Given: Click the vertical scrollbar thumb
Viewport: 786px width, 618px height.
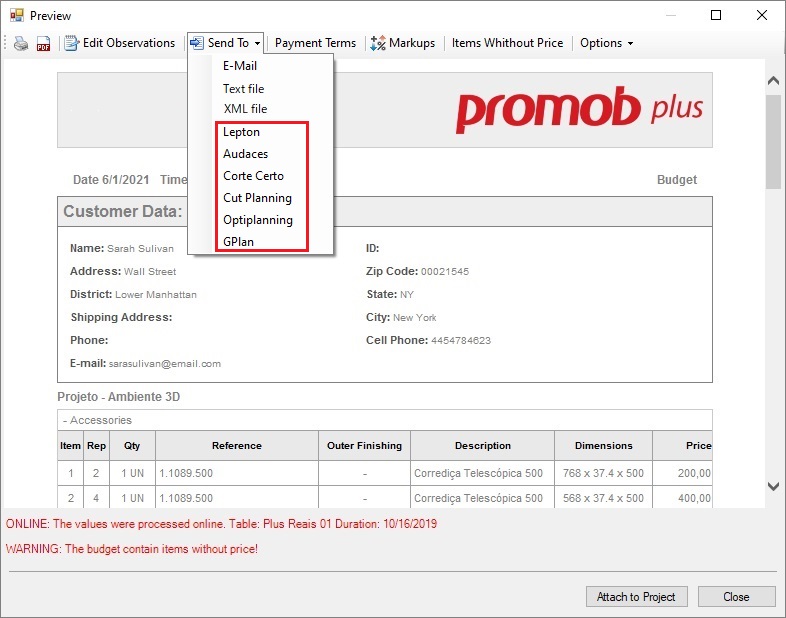Looking at the screenshot, I should (773, 141).
